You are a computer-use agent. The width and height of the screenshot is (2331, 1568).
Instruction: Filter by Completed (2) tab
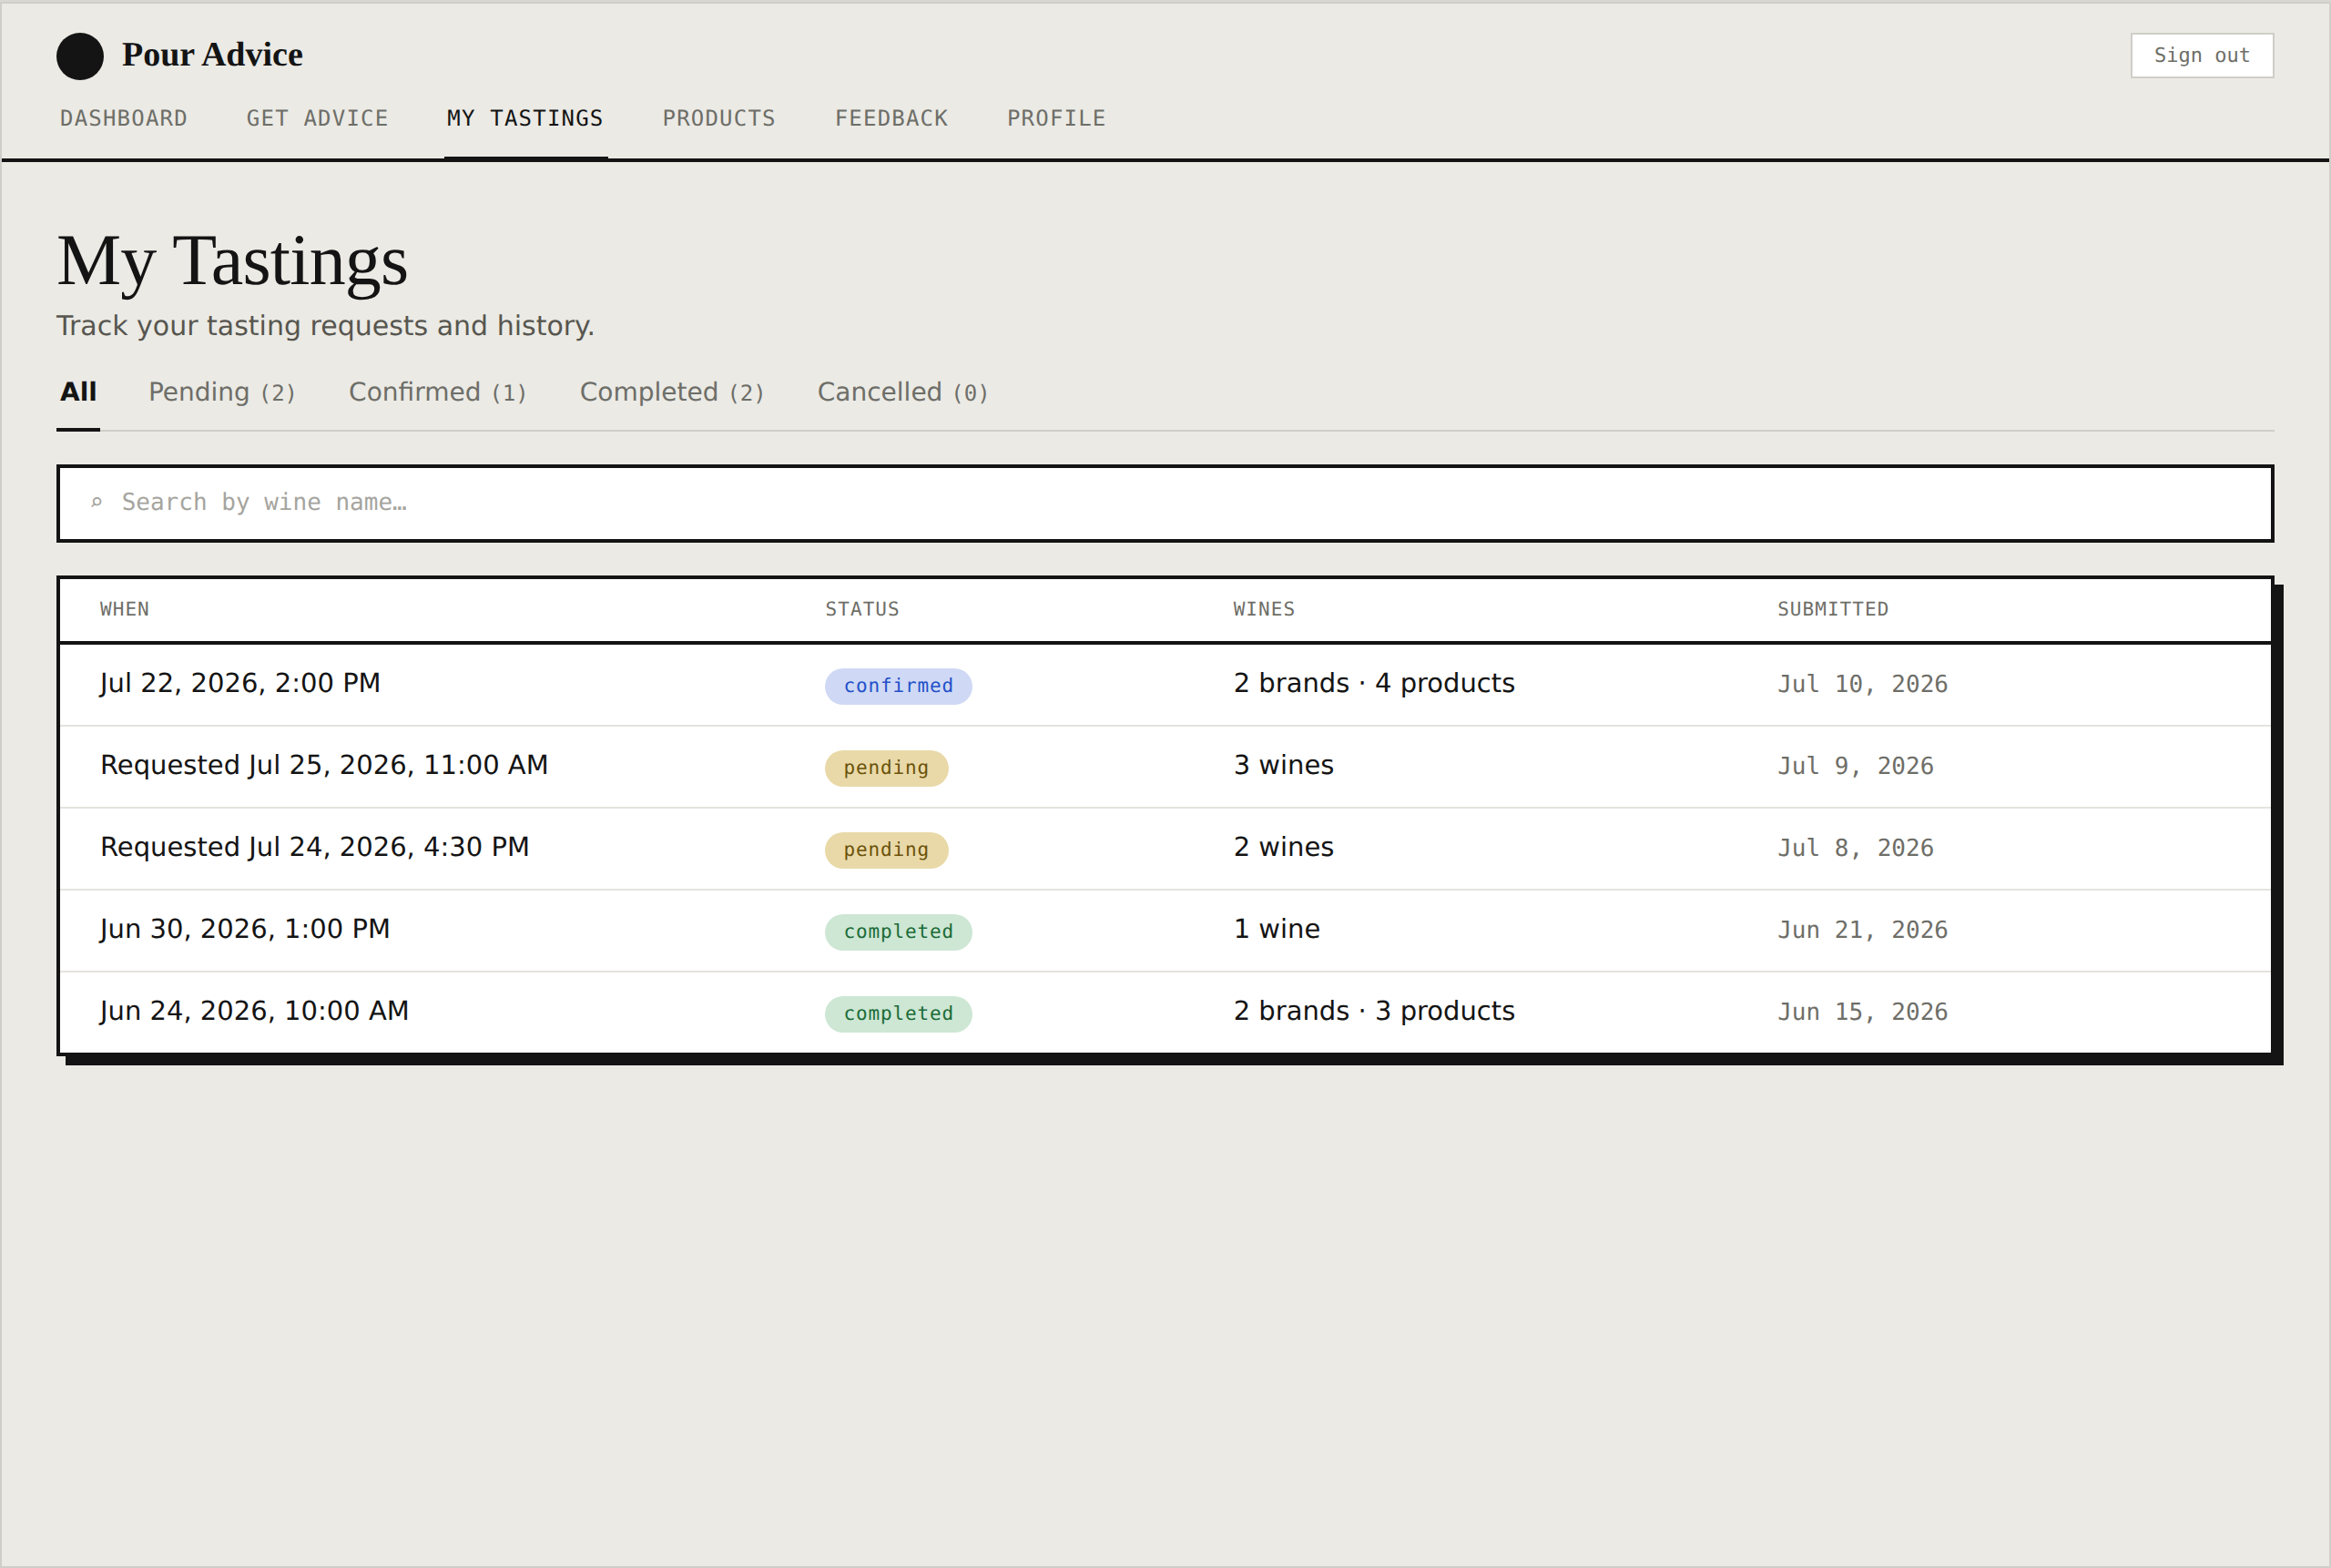click(x=672, y=392)
